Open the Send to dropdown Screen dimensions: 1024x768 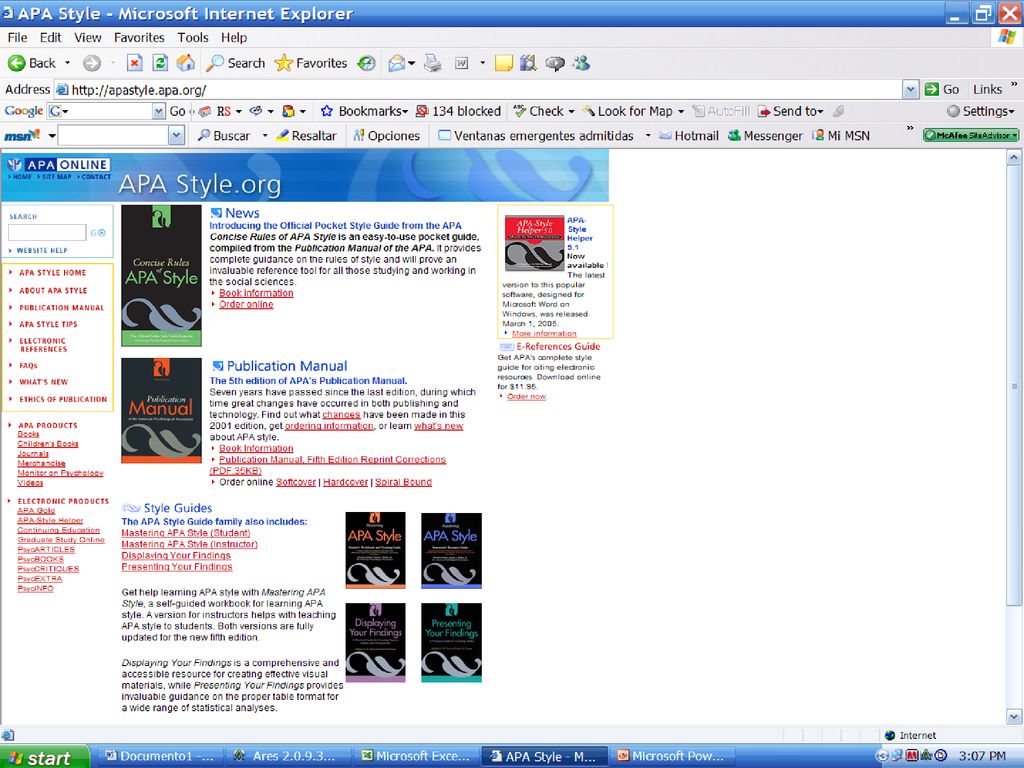click(820, 111)
